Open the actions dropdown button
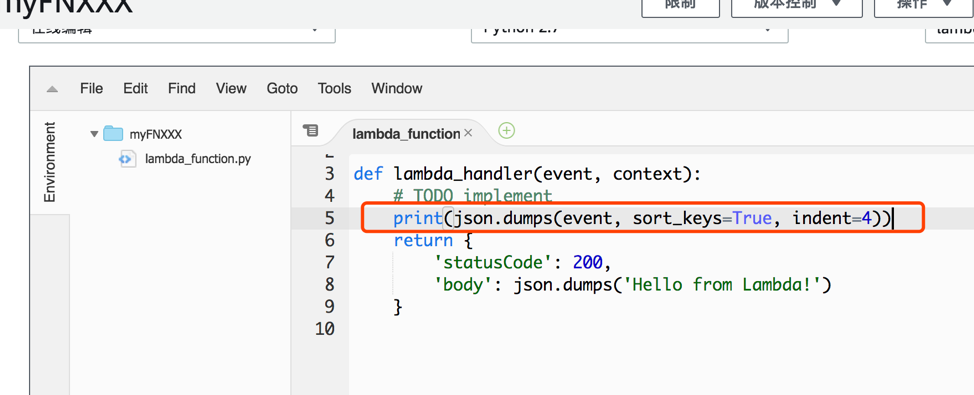The width and height of the screenshot is (974, 395). point(924,6)
